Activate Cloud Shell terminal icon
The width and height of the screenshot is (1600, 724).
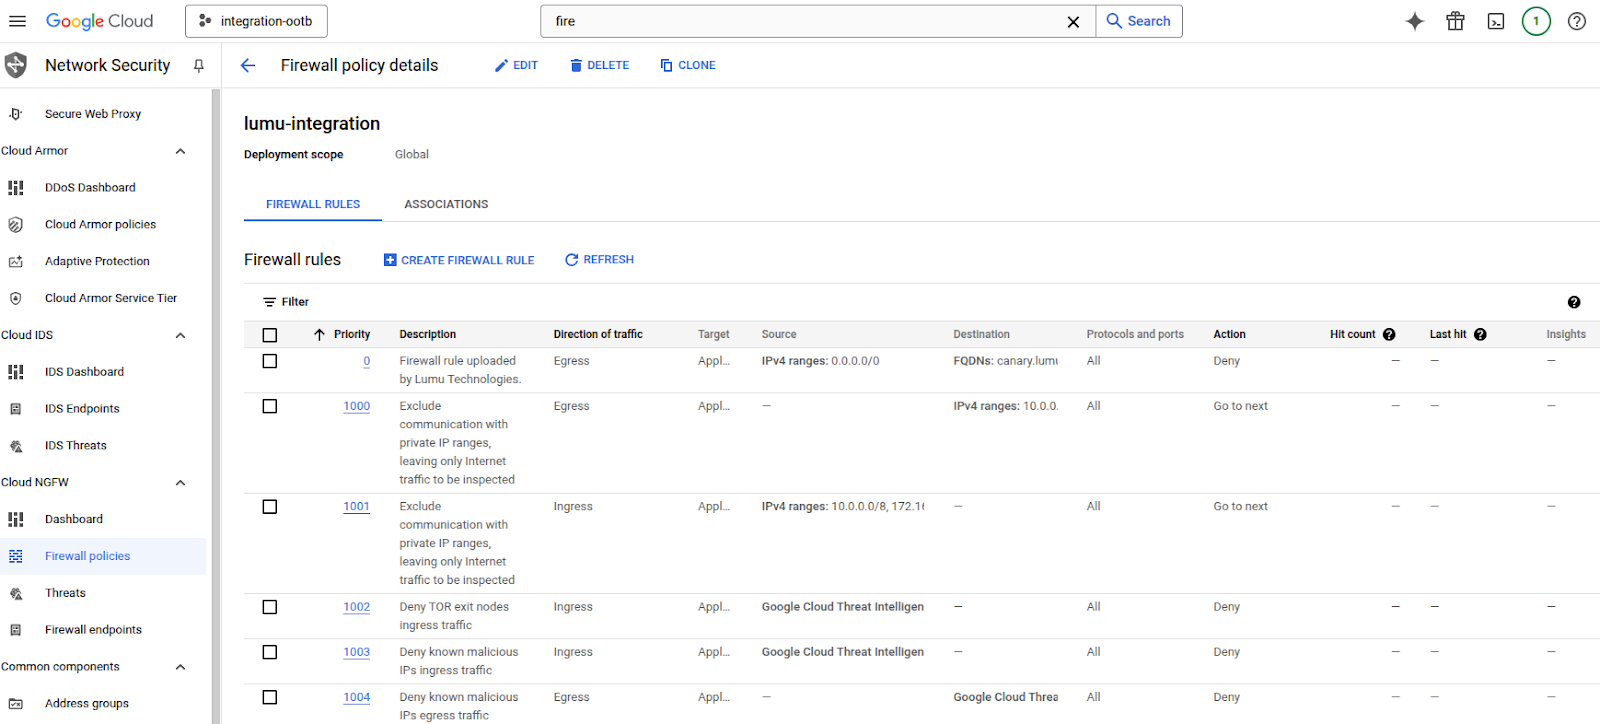tap(1496, 21)
